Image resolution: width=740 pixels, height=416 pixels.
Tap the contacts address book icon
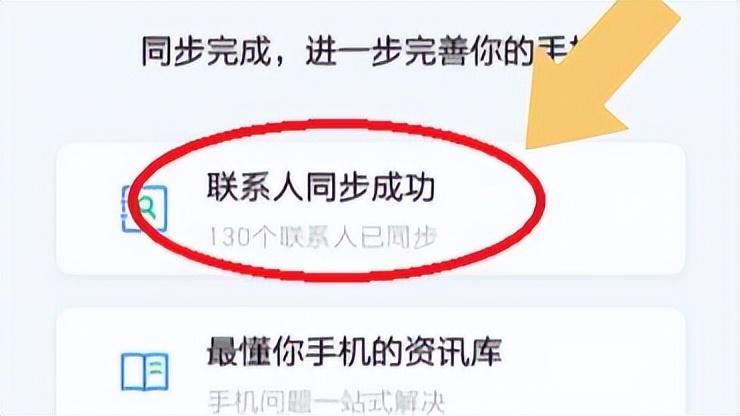tap(144, 209)
